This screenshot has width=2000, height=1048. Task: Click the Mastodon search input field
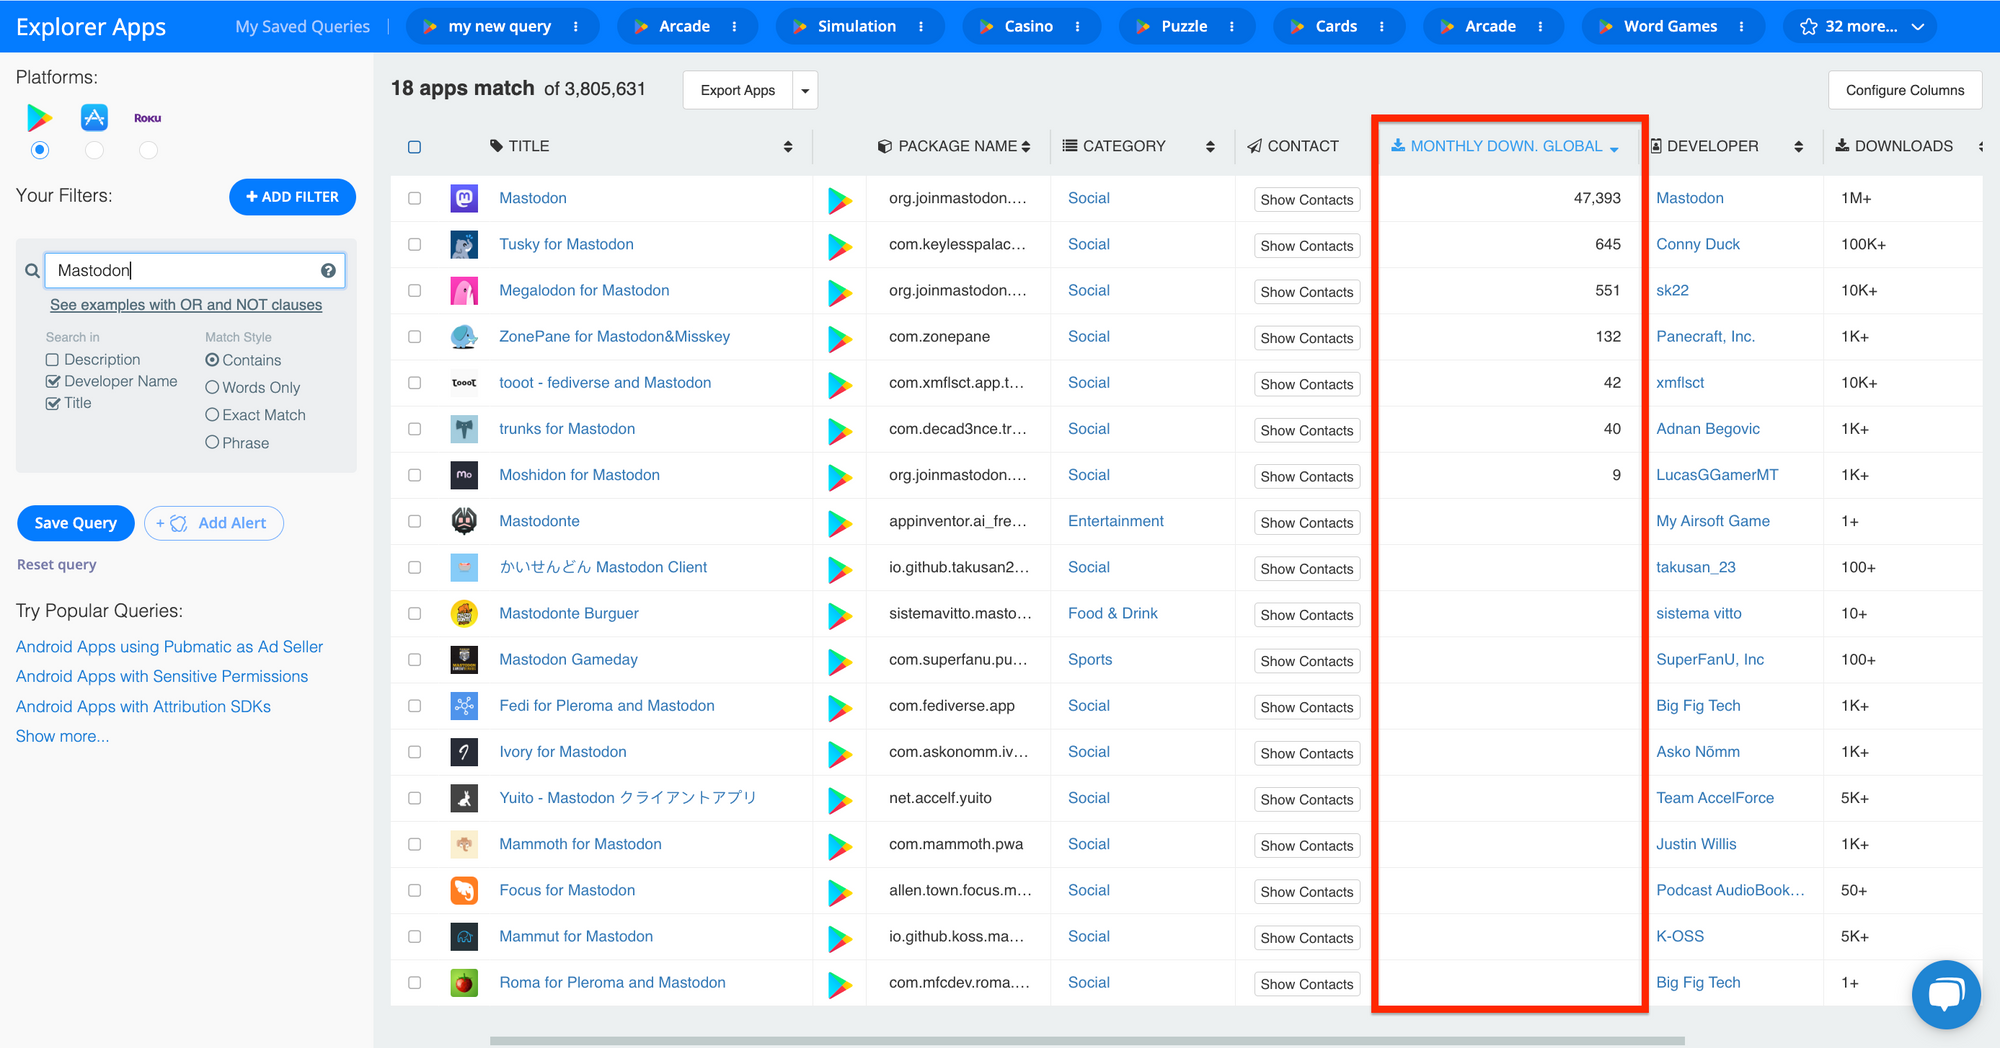pos(195,270)
